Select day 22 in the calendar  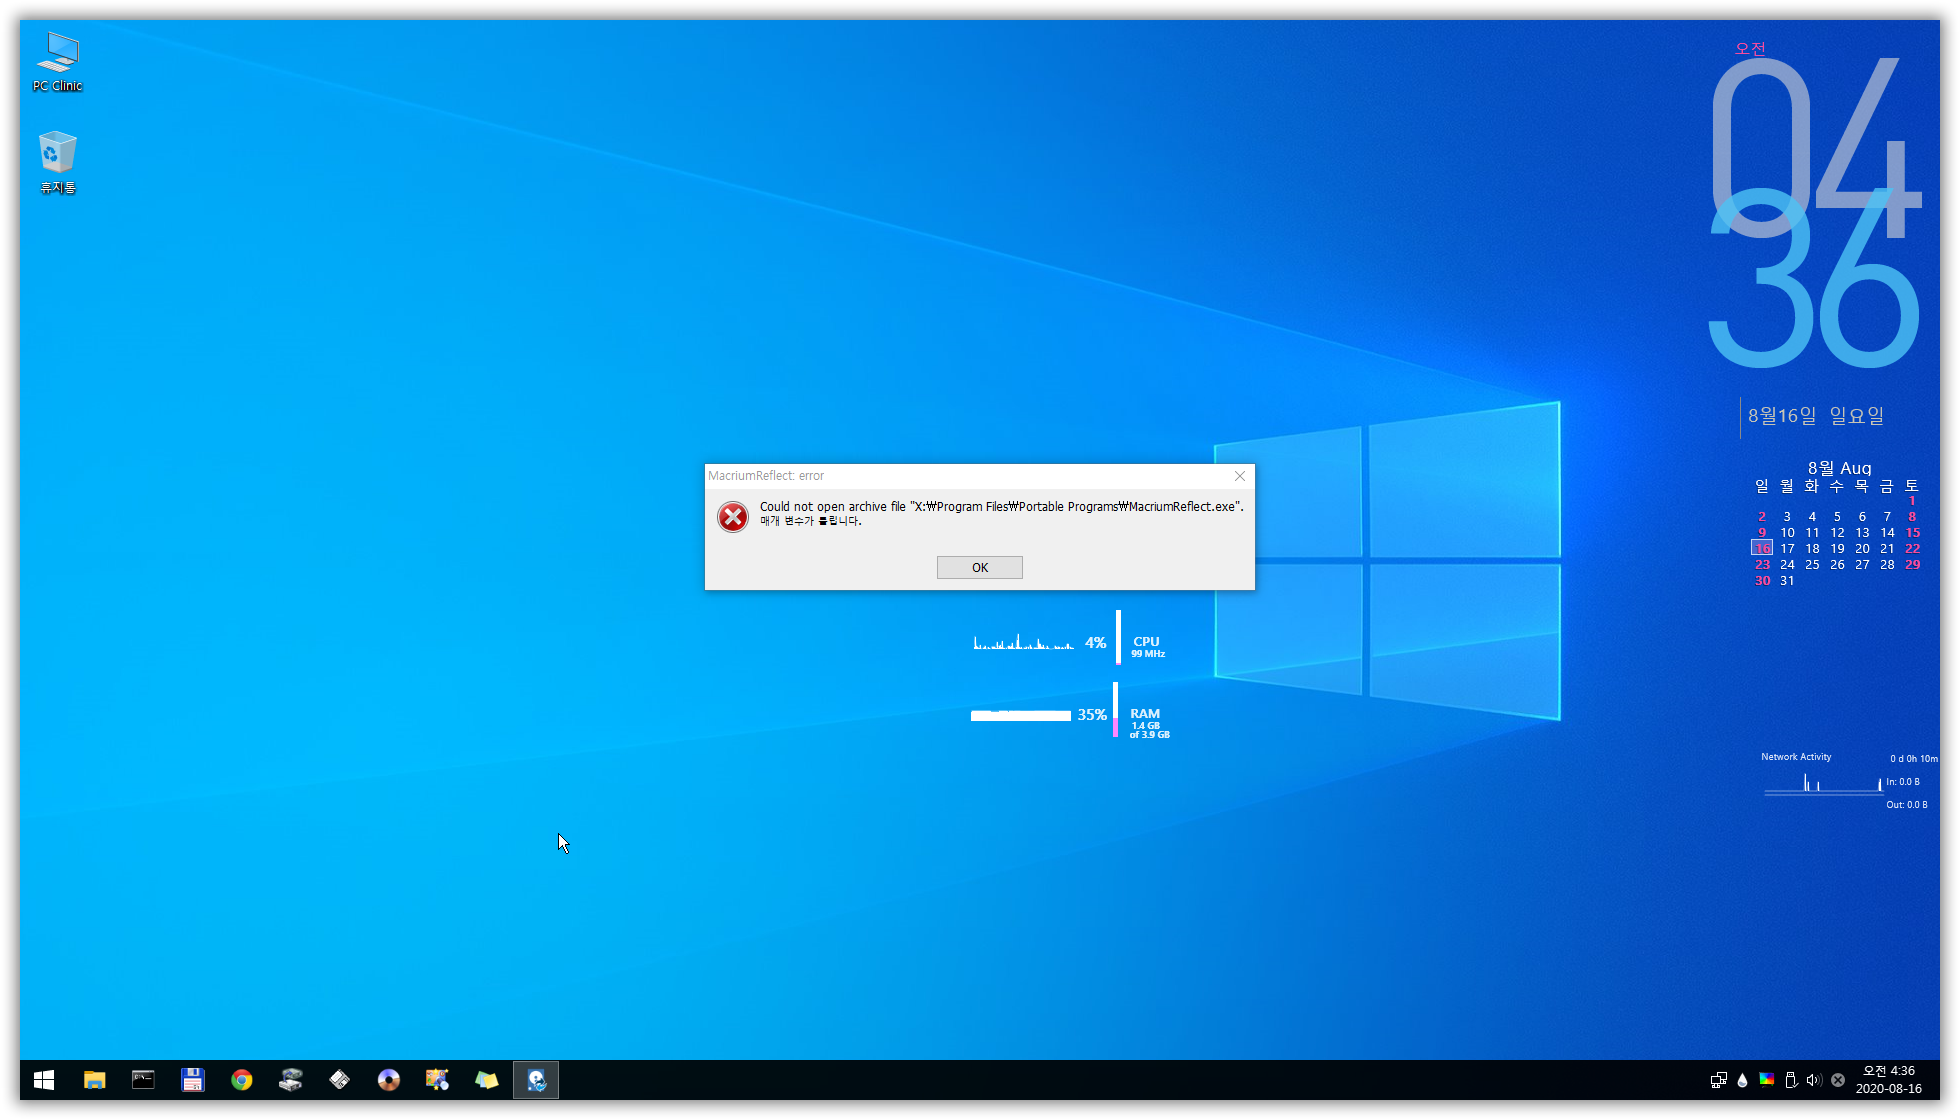(1912, 548)
